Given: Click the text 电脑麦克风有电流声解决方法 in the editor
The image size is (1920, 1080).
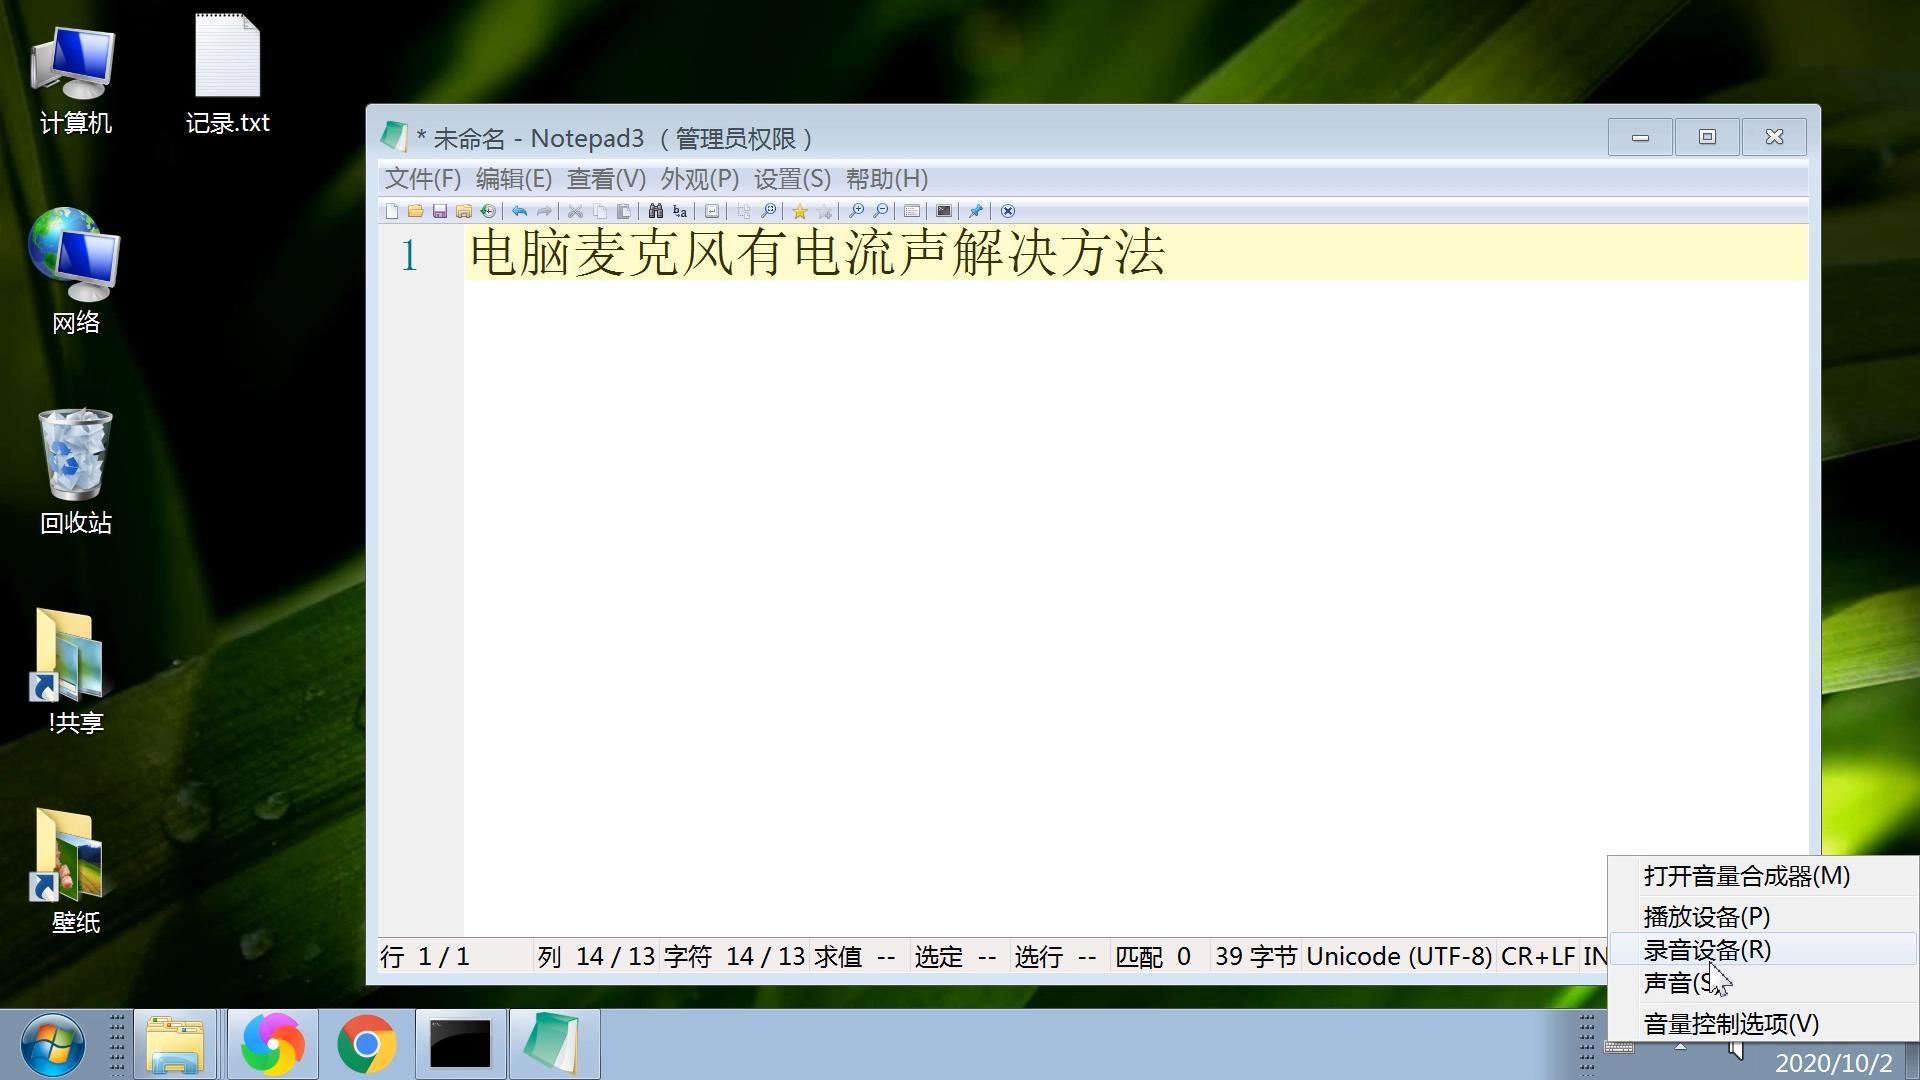Looking at the screenshot, I should [817, 252].
